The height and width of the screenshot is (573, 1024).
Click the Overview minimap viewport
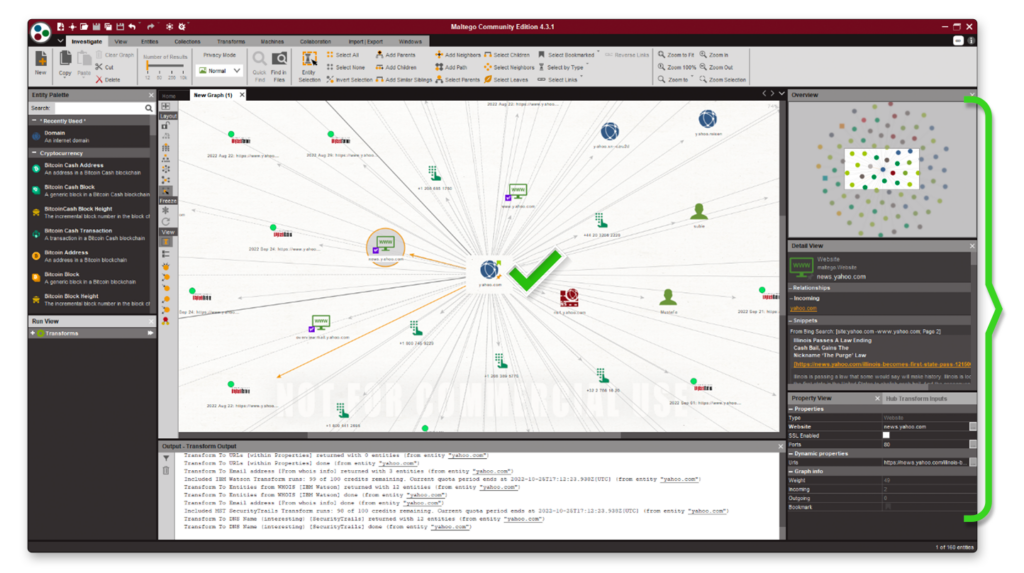pos(882,169)
